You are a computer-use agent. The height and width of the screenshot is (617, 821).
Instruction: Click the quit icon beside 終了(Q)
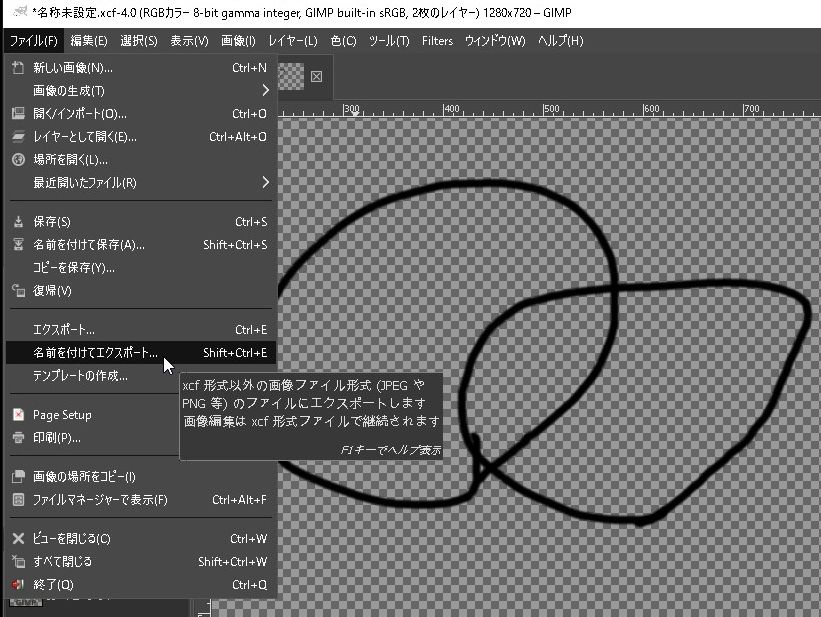pos(17,585)
